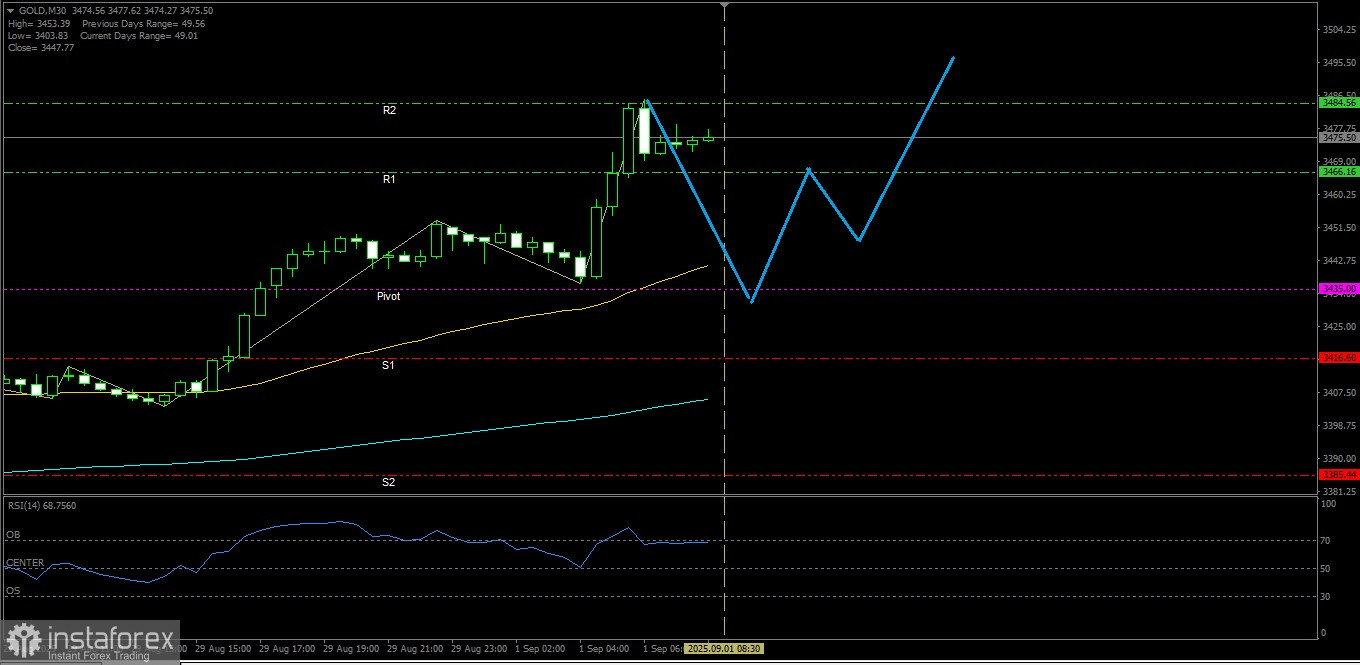Screen dimensions: 1360x665
Task: Click the 3442.75 price axis value
Action: coord(1339,260)
